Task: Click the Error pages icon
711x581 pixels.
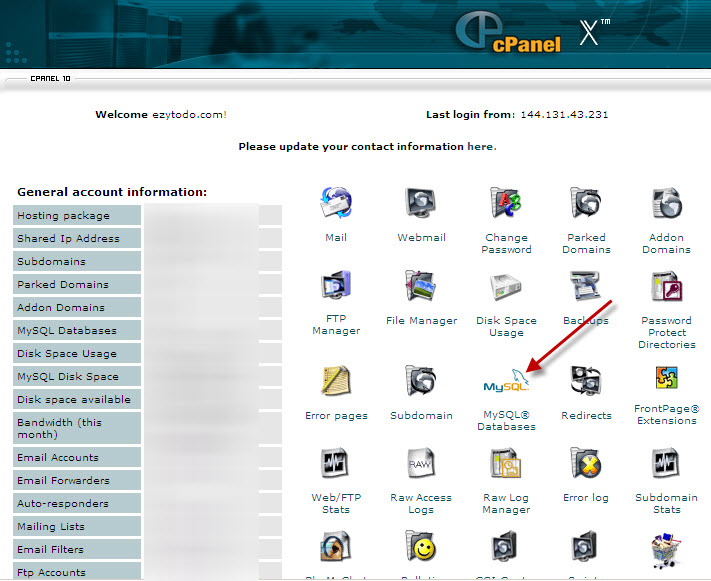Action: (336, 382)
